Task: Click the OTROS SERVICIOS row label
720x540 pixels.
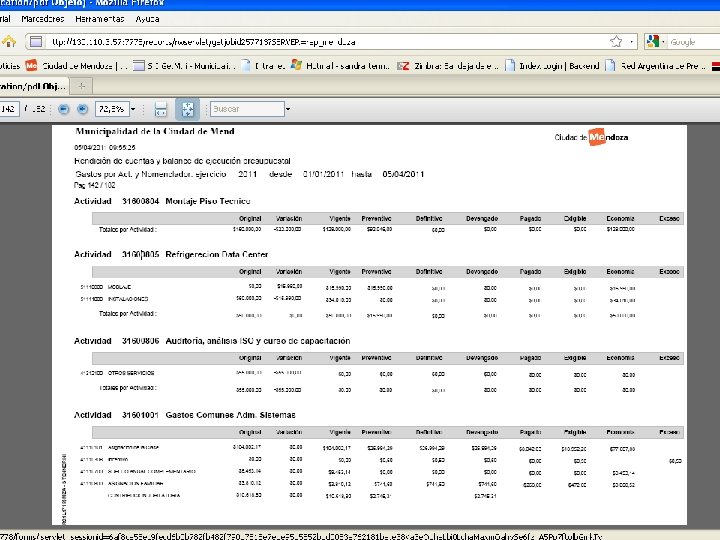Action: (x=131, y=373)
